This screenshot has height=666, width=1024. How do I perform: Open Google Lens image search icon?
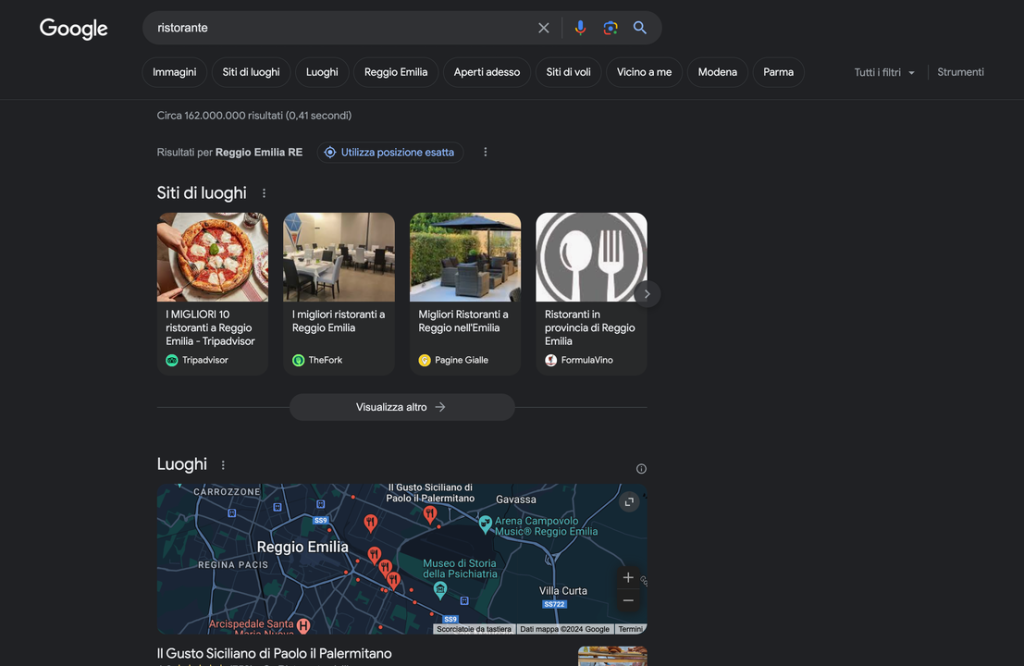(610, 27)
